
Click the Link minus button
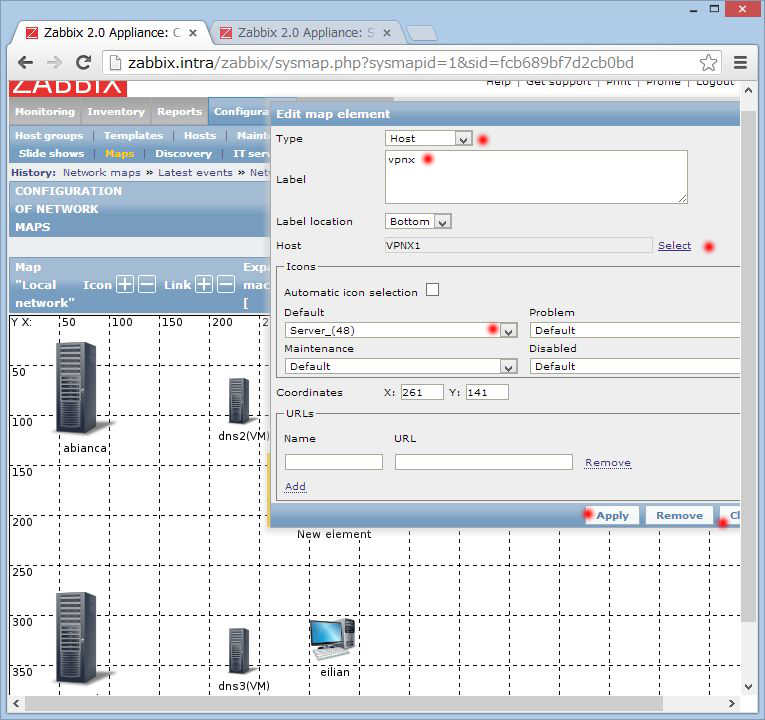coord(226,284)
